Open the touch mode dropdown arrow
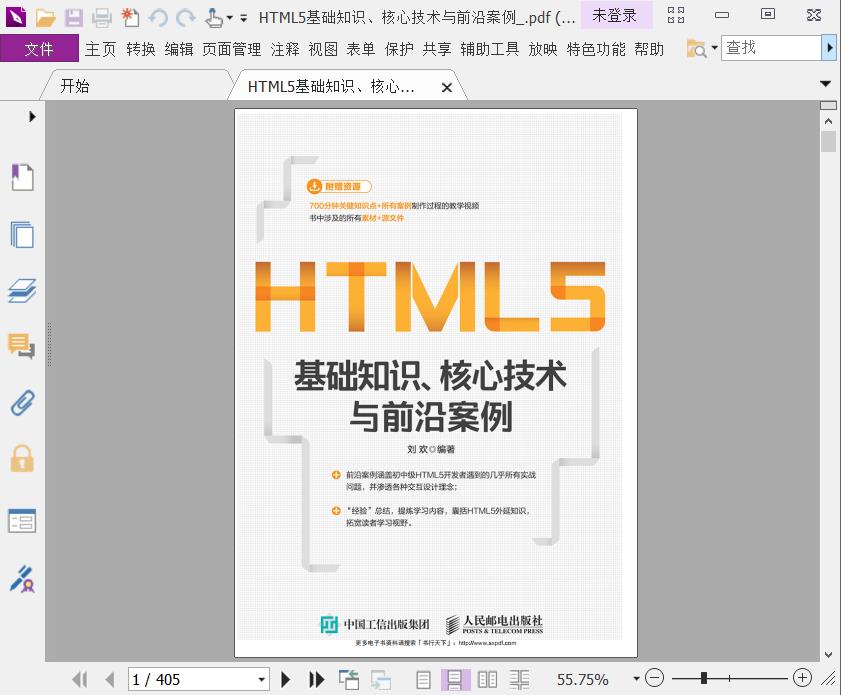The height and width of the screenshot is (695, 843). [x=230, y=18]
